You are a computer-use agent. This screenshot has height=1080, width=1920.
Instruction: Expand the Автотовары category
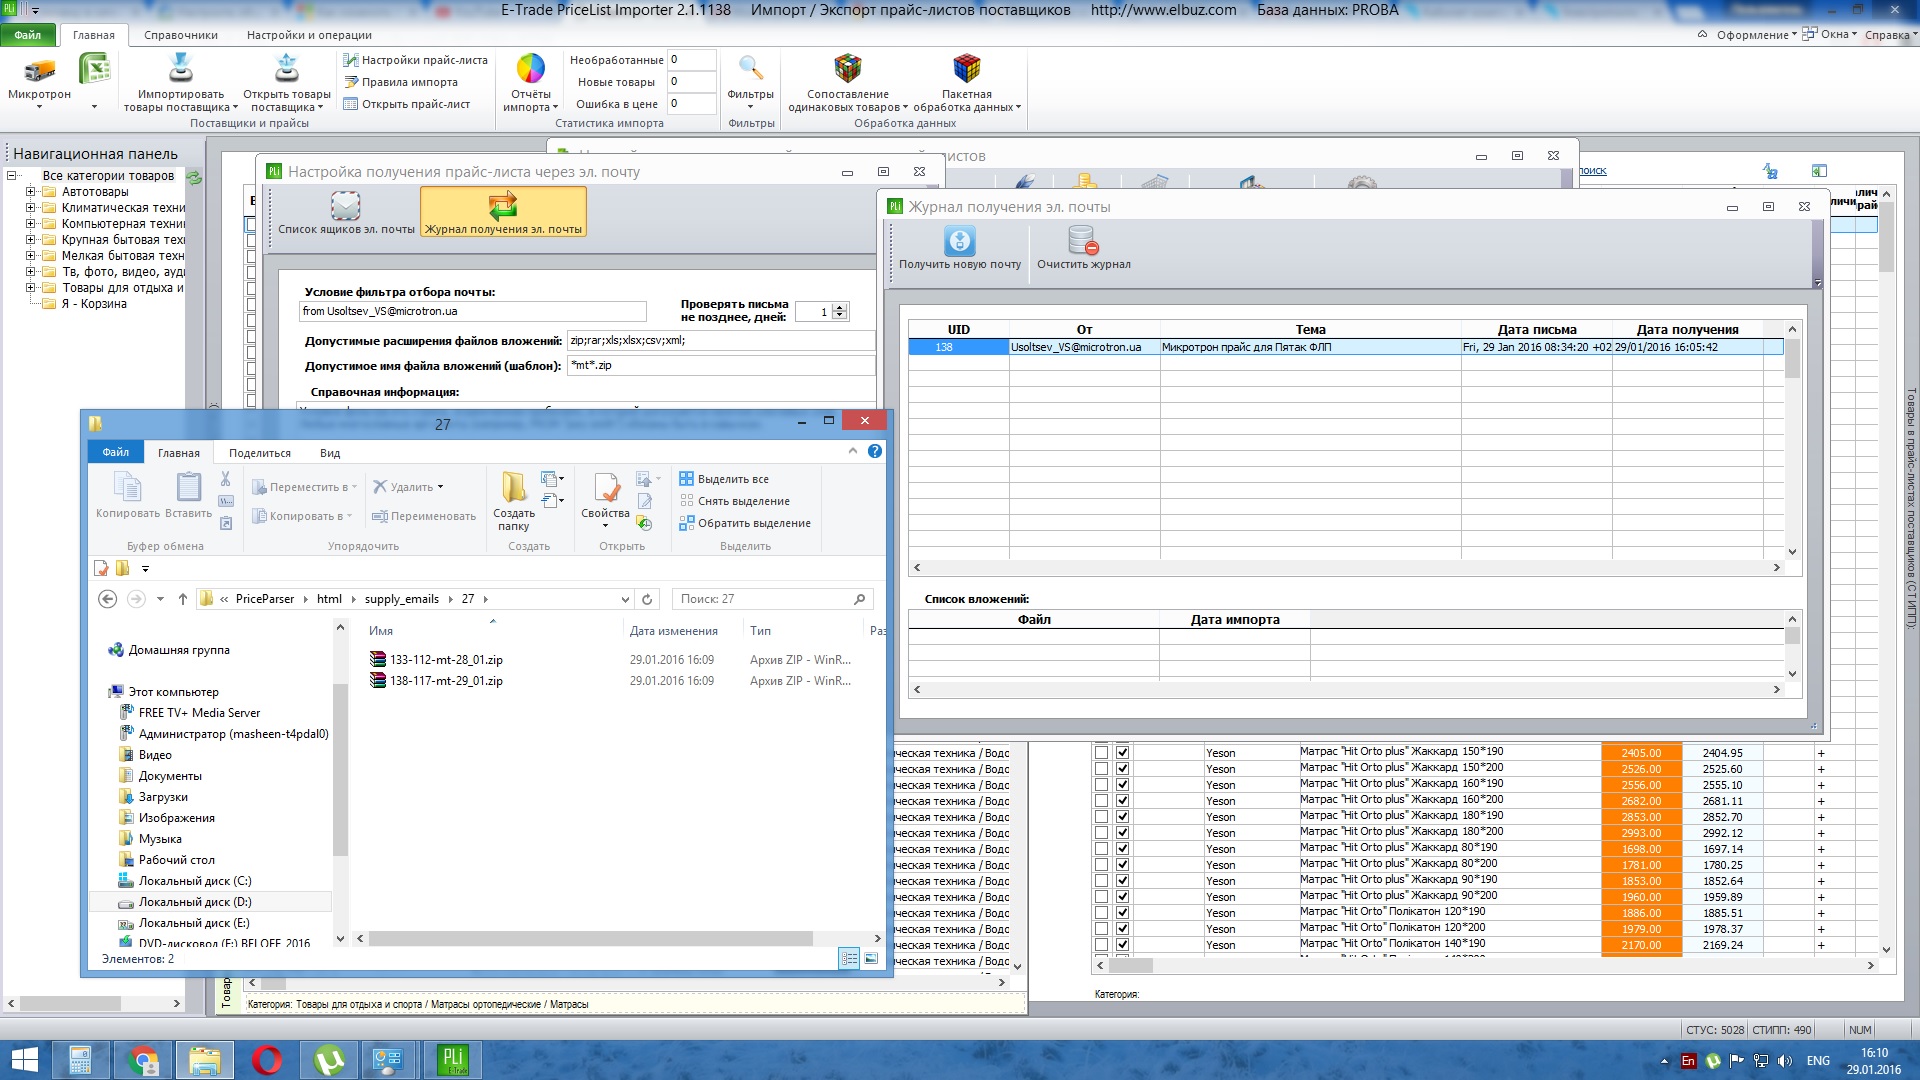(30, 192)
